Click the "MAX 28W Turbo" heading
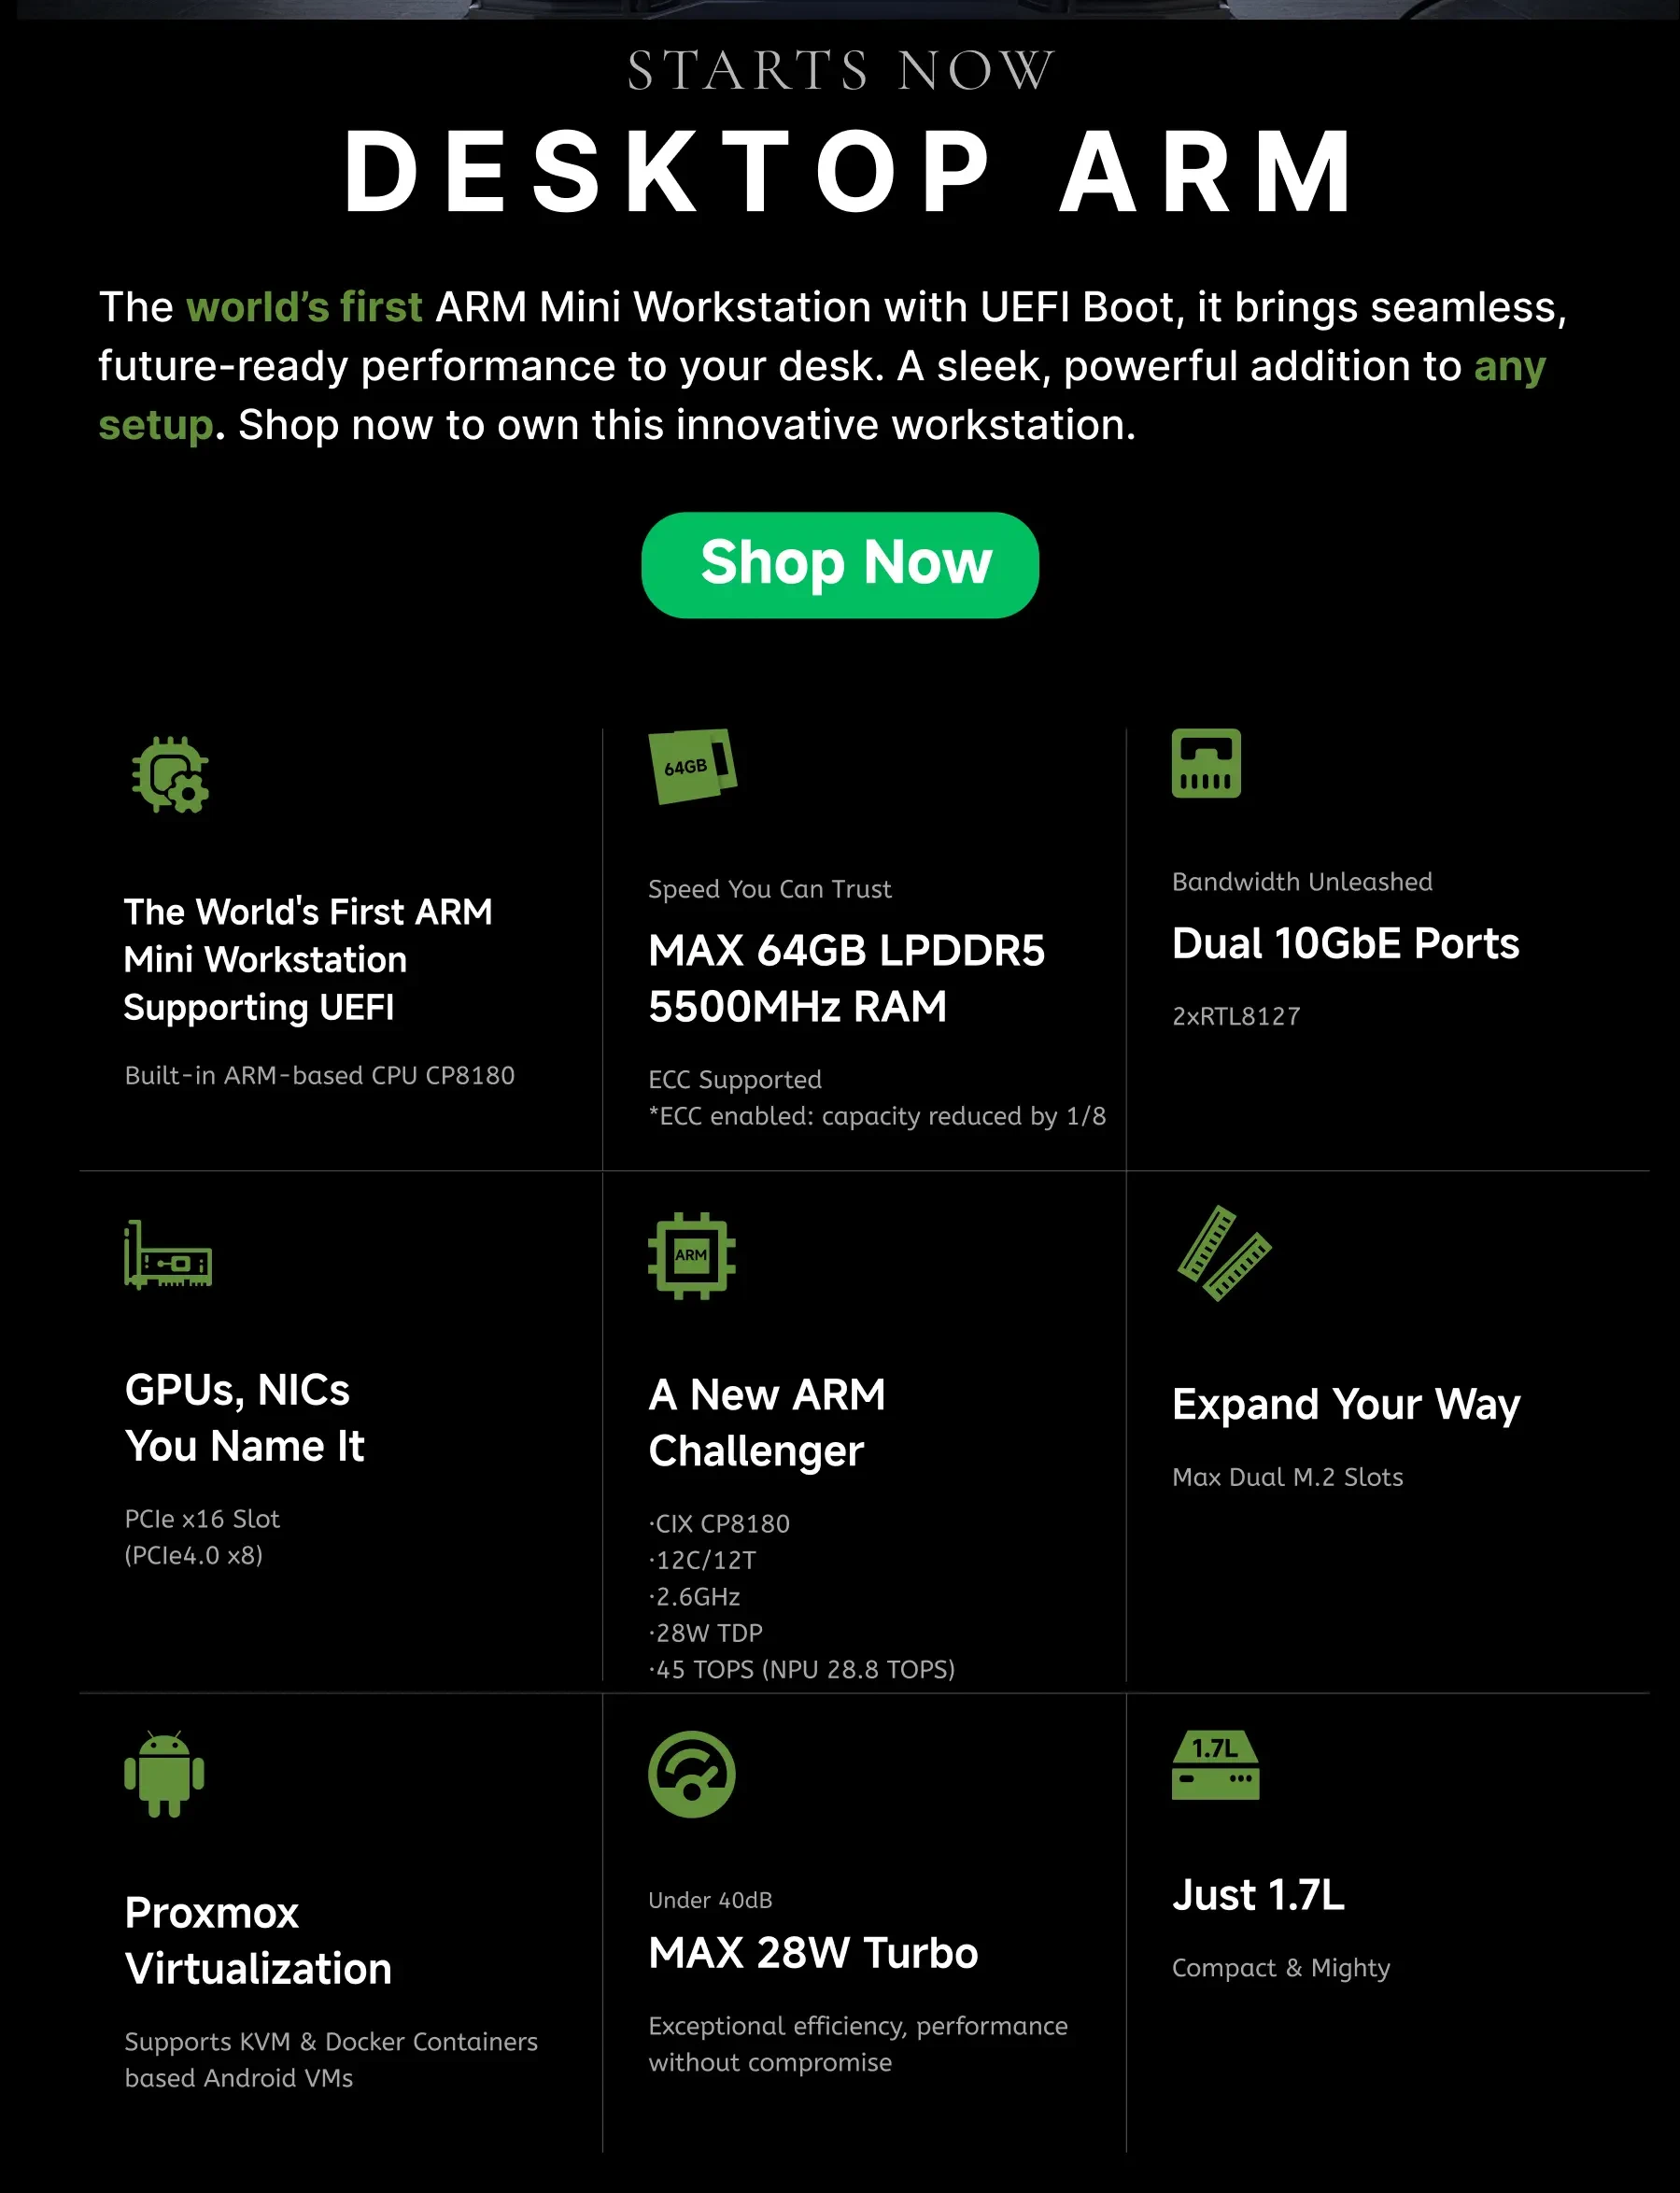1680x2193 pixels. 813,1953
